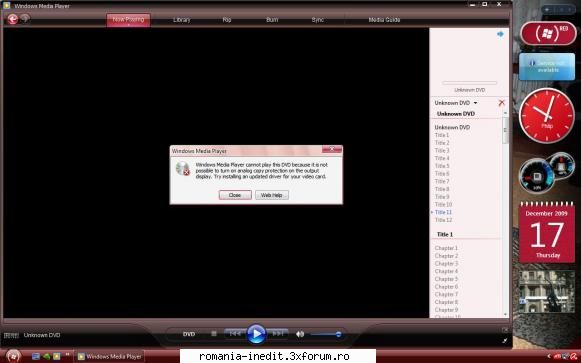Click the December 17 calendar gadget
The width and height of the screenshot is (581, 363).
click(x=547, y=232)
